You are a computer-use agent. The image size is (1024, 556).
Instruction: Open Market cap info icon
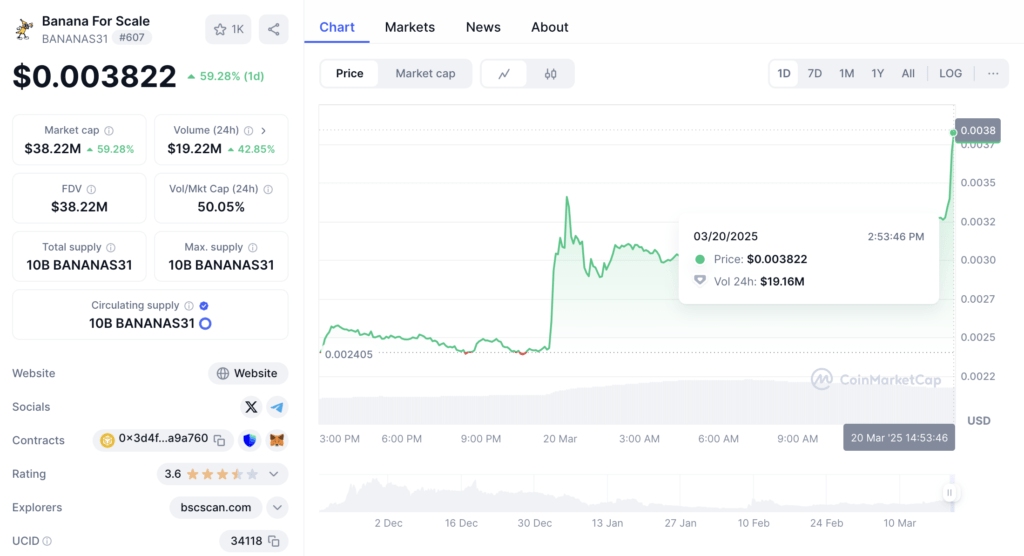[x=109, y=131]
